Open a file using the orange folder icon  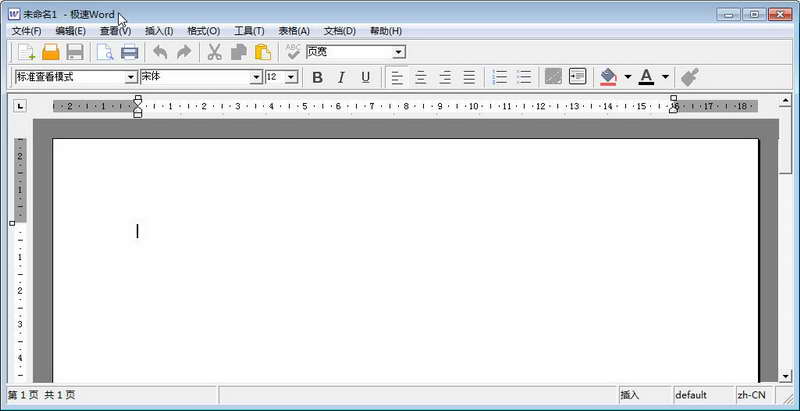[x=51, y=52]
